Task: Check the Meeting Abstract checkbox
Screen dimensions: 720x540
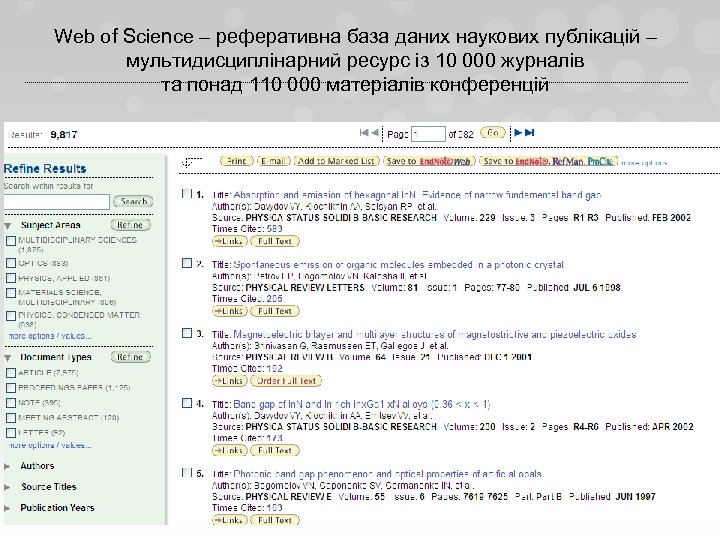Action: click(11, 418)
